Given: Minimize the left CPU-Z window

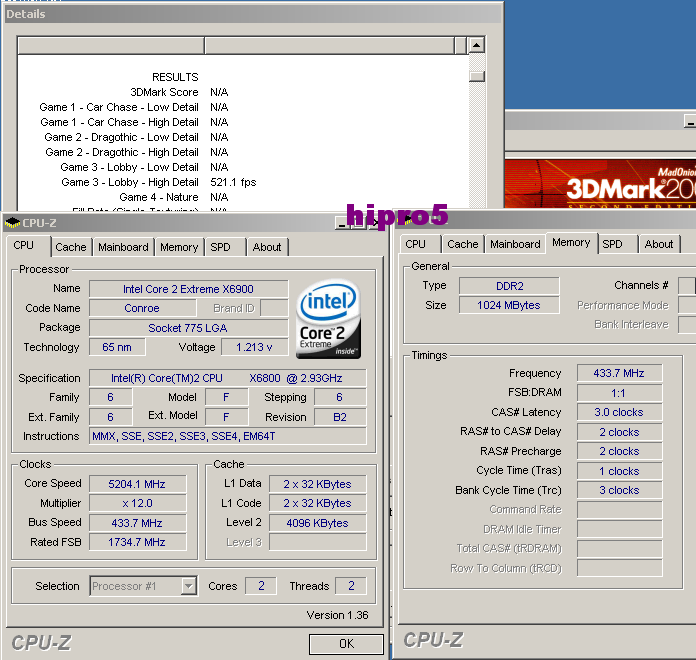Looking at the screenshot, I should pos(341,223).
